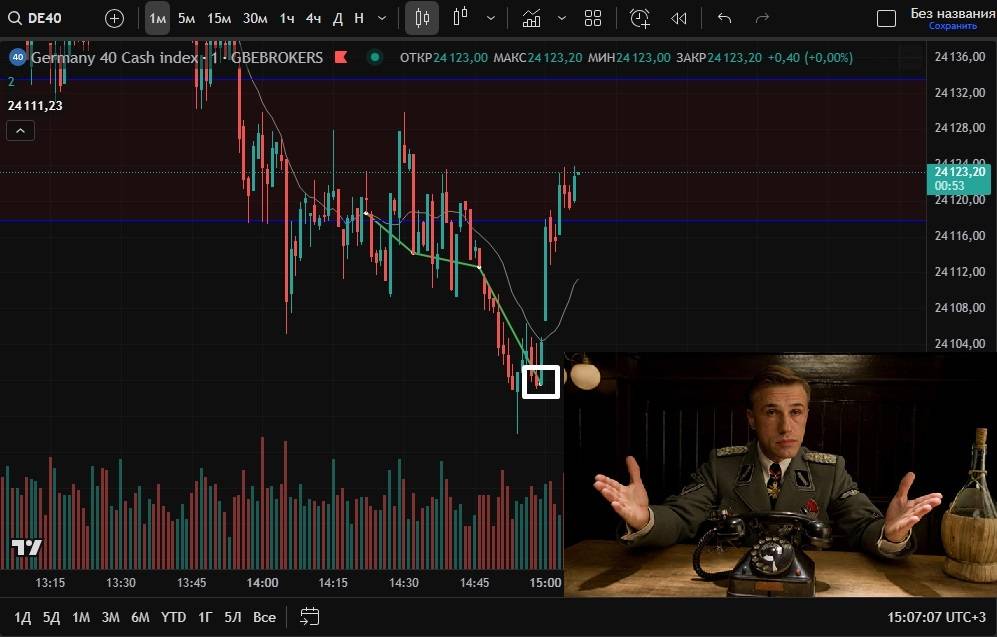Switch to the 30м timeframe
Image resolution: width=997 pixels, height=637 pixels.
[x=255, y=18]
